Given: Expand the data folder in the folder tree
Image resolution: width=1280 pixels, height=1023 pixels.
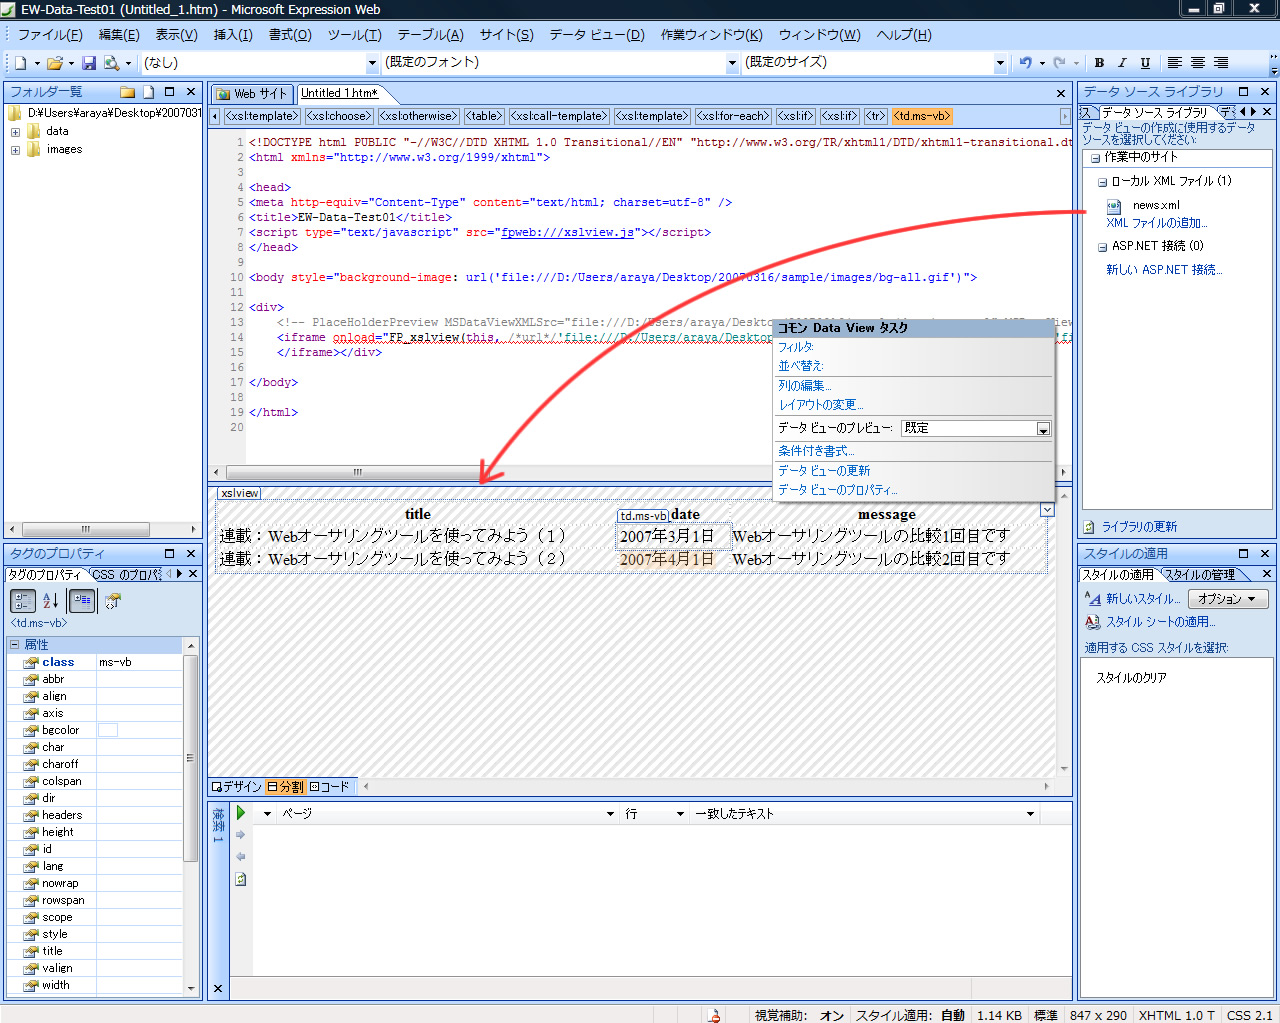Looking at the screenshot, I should click(x=15, y=132).
